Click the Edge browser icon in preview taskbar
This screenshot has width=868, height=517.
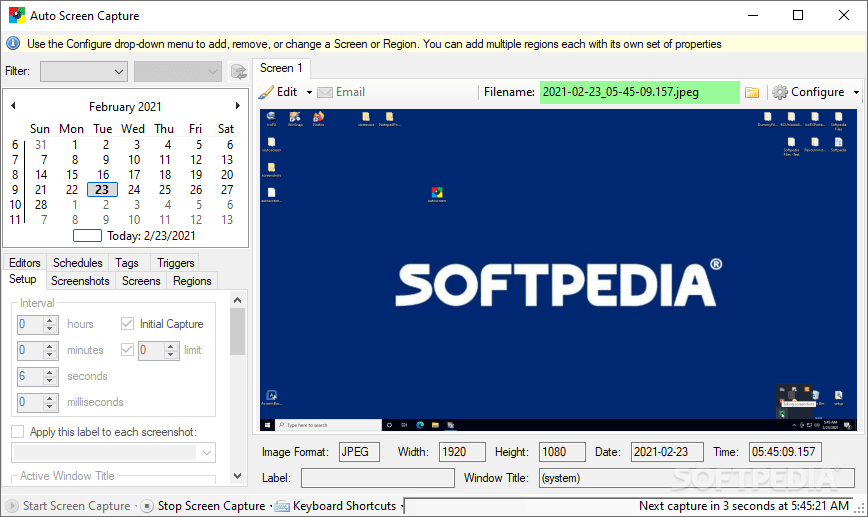coord(420,425)
